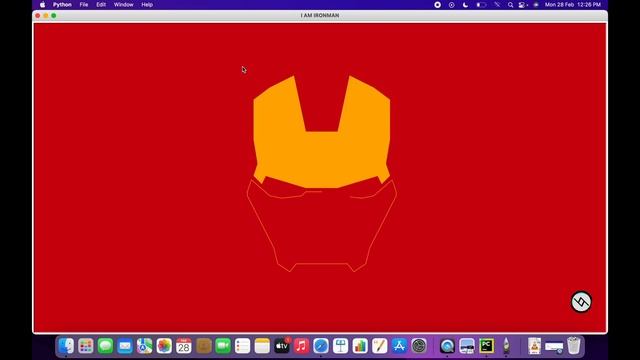The image size is (640, 360).
Task: Open the Window menu
Action: coord(123,5)
